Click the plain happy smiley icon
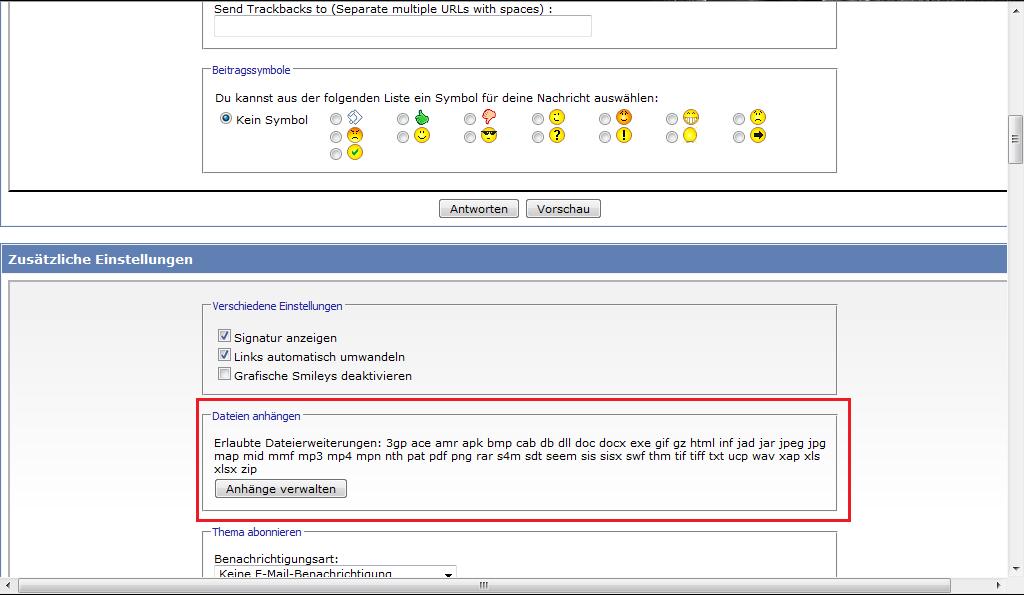The image size is (1024, 595). click(x=422, y=136)
